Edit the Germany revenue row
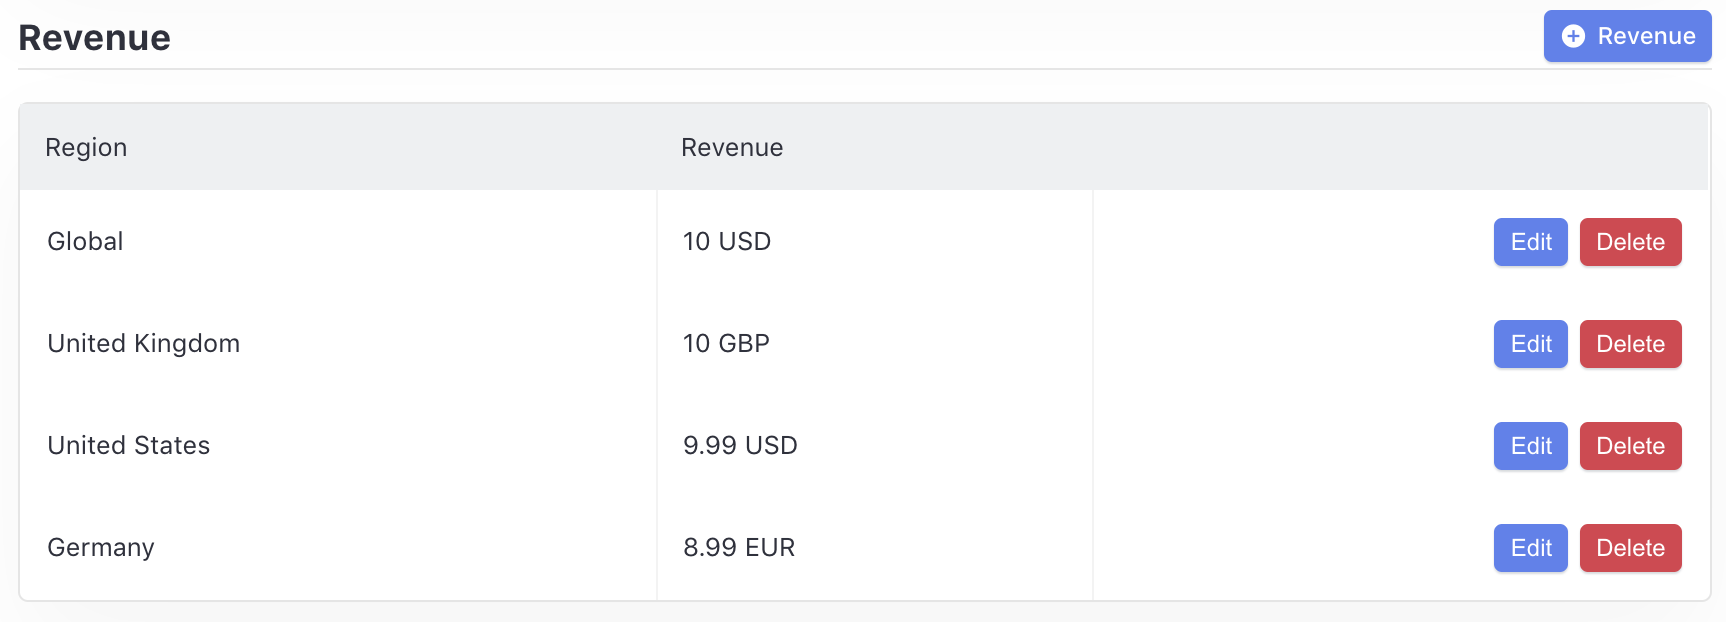 click(1530, 548)
